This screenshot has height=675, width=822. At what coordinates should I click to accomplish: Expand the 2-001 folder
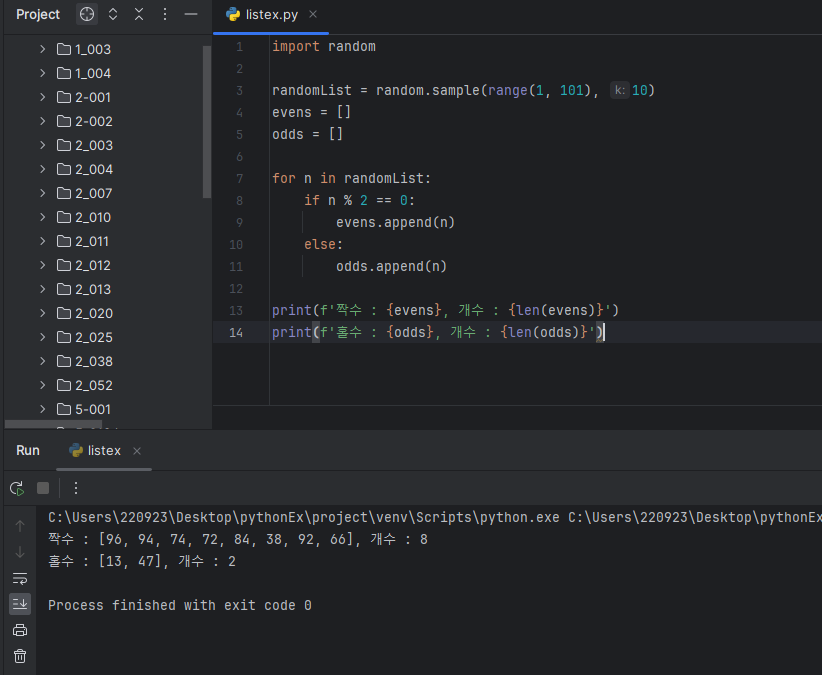click(x=42, y=97)
